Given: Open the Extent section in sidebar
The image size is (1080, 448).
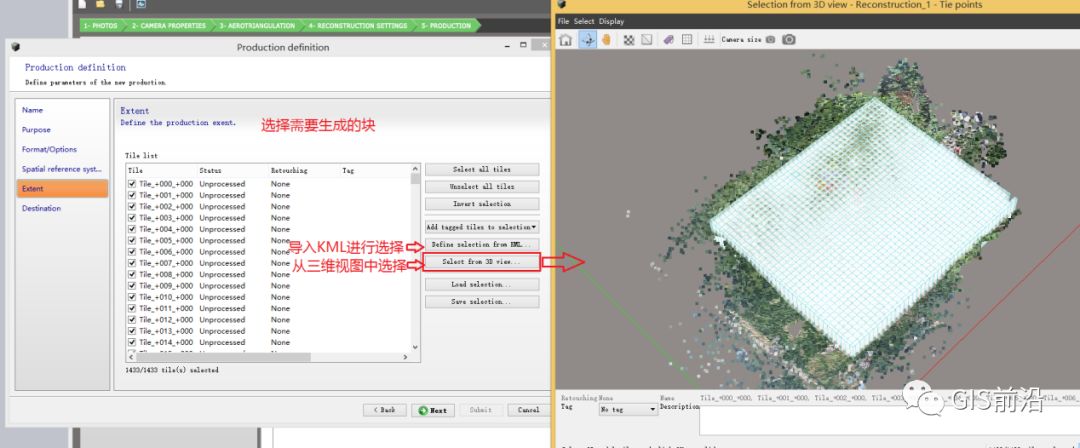Looking at the screenshot, I should click(62, 189).
